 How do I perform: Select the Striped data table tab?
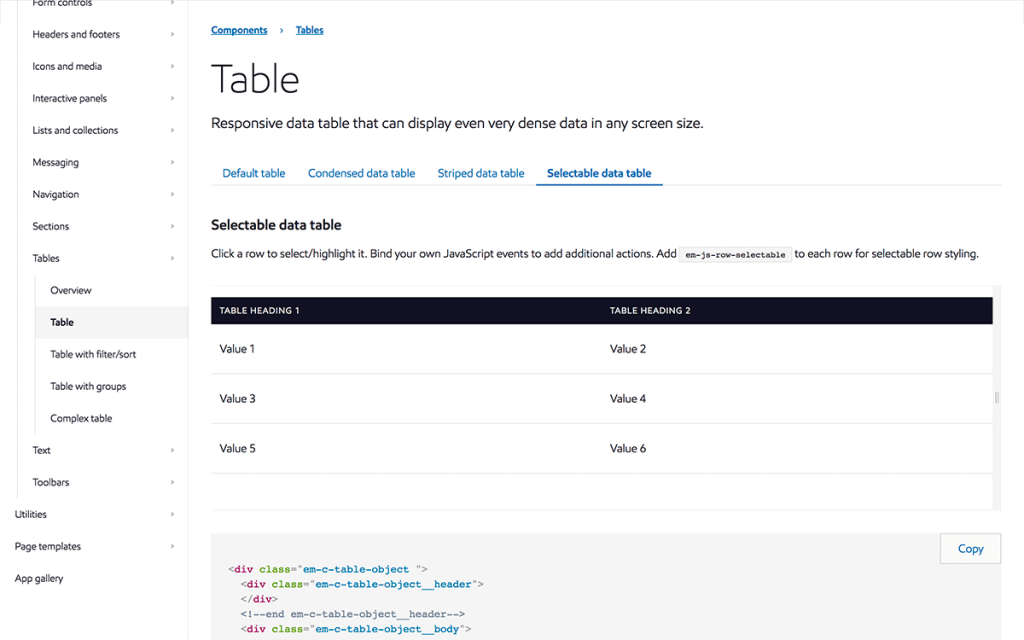point(480,173)
